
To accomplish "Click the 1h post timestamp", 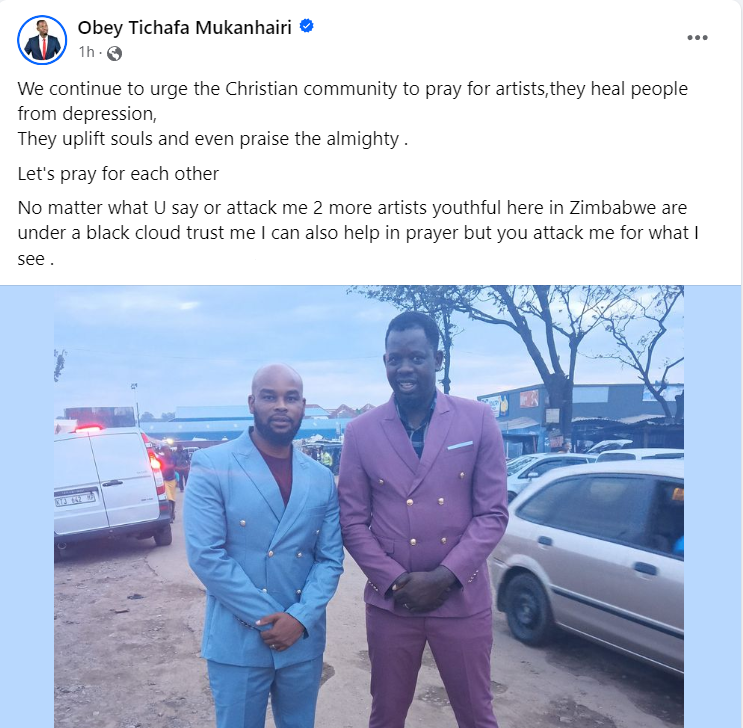I will [x=87, y=52].
